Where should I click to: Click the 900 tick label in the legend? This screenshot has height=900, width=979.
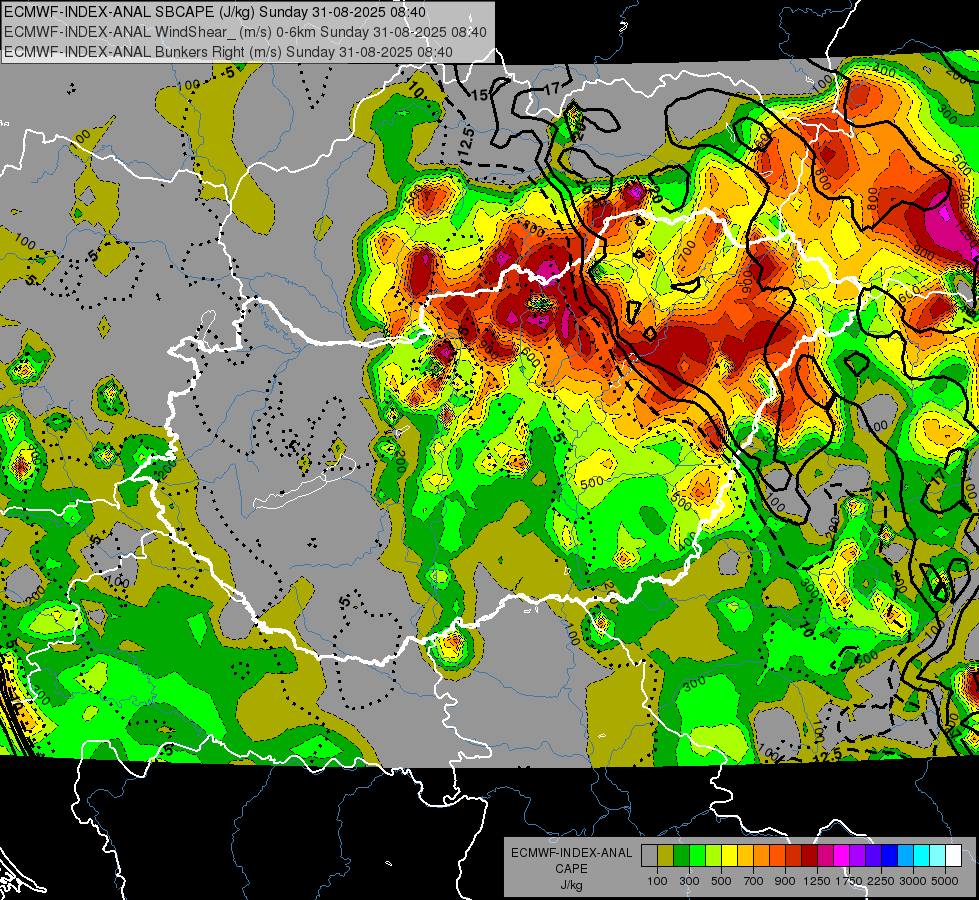tap(785, 881)
